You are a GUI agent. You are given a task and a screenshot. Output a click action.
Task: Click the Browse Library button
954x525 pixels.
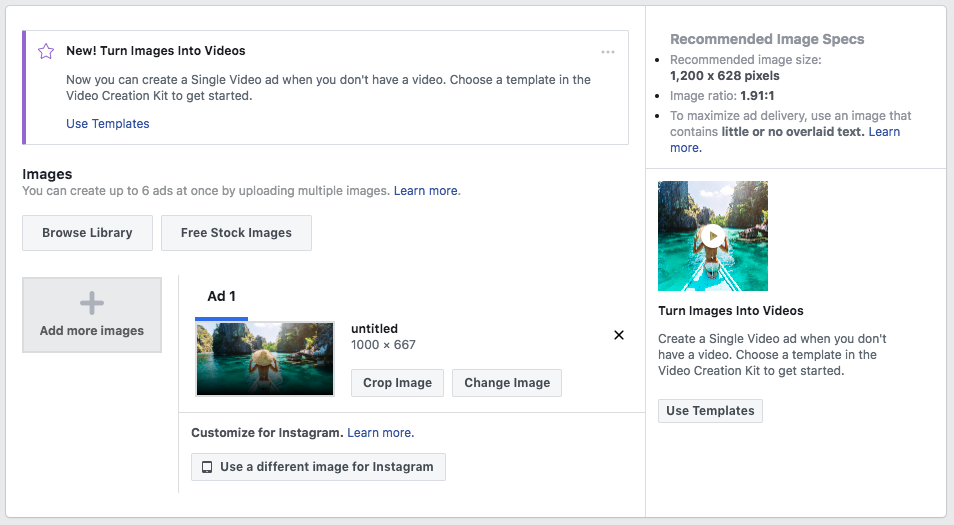point(87,233)
